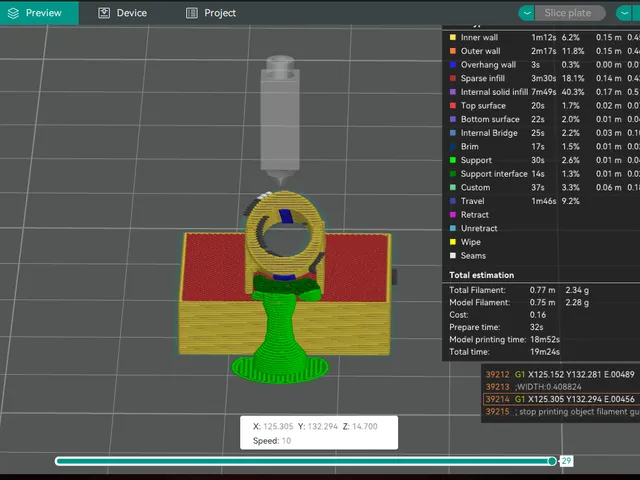Toggle Custom color swatch
The image size is (640, 480).
point(453,187)
